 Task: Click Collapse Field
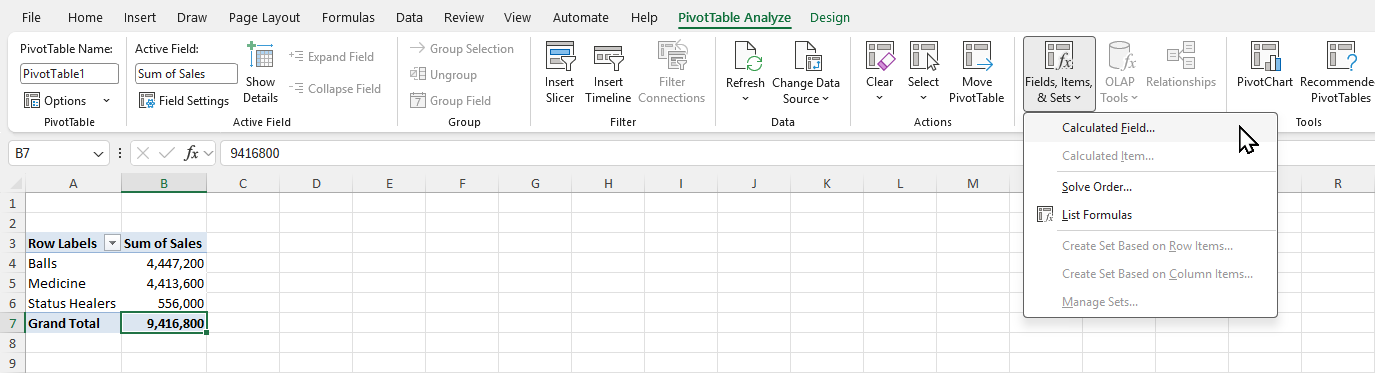point(335,88)
